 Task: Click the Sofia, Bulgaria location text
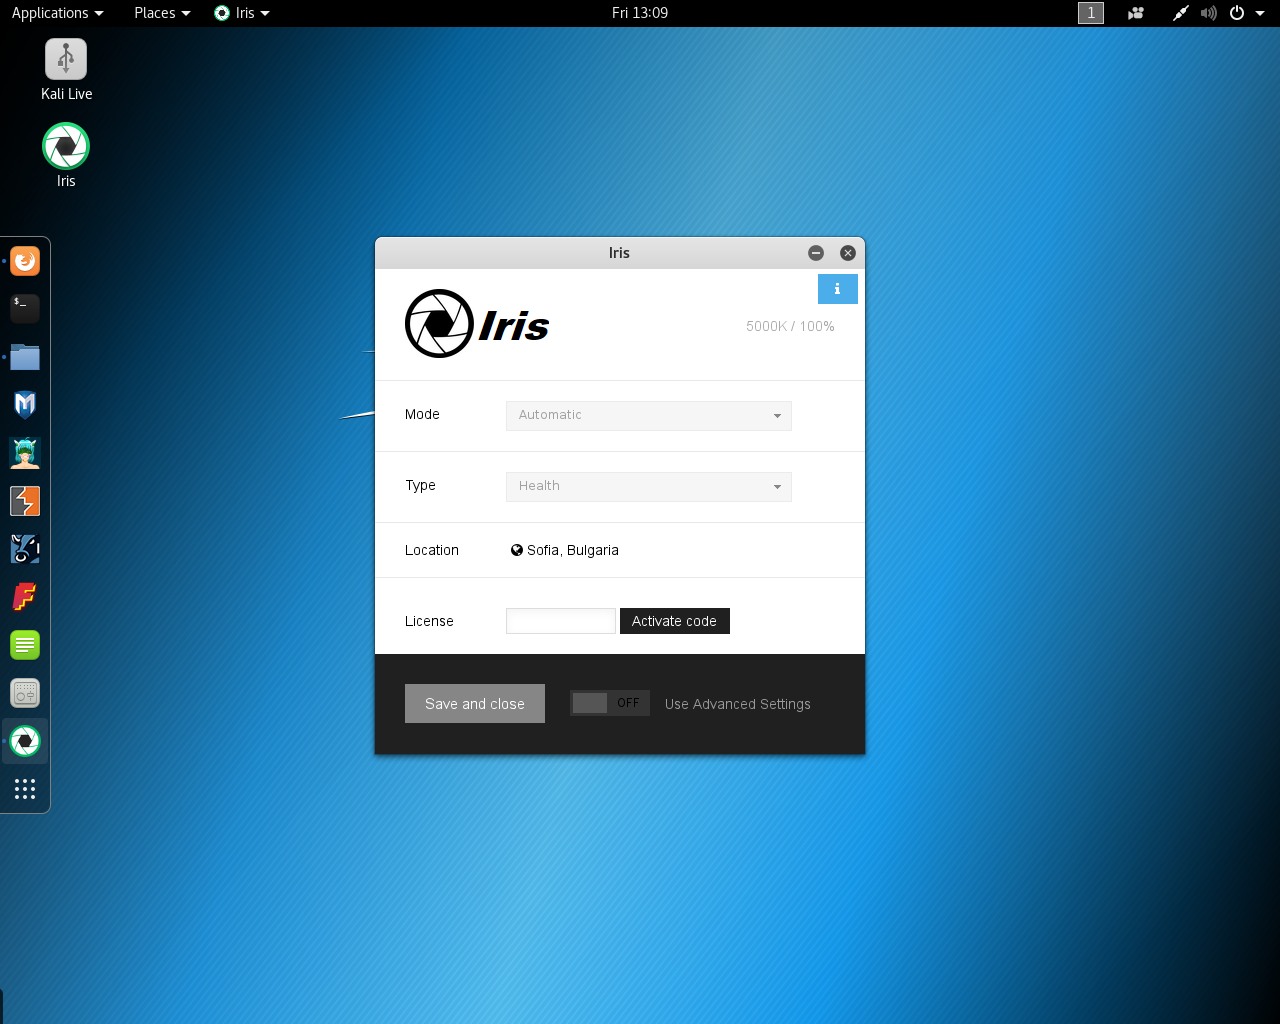(573, 550)
